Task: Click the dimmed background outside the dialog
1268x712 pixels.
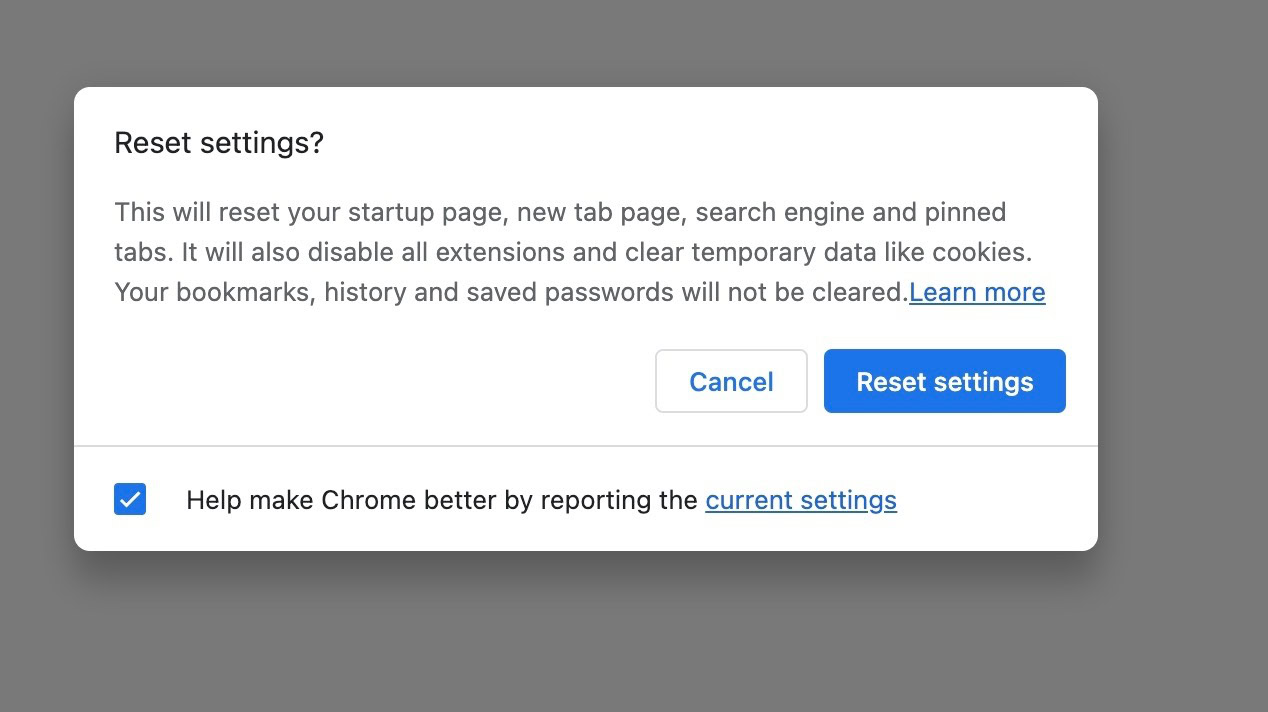Action: 1180,300
